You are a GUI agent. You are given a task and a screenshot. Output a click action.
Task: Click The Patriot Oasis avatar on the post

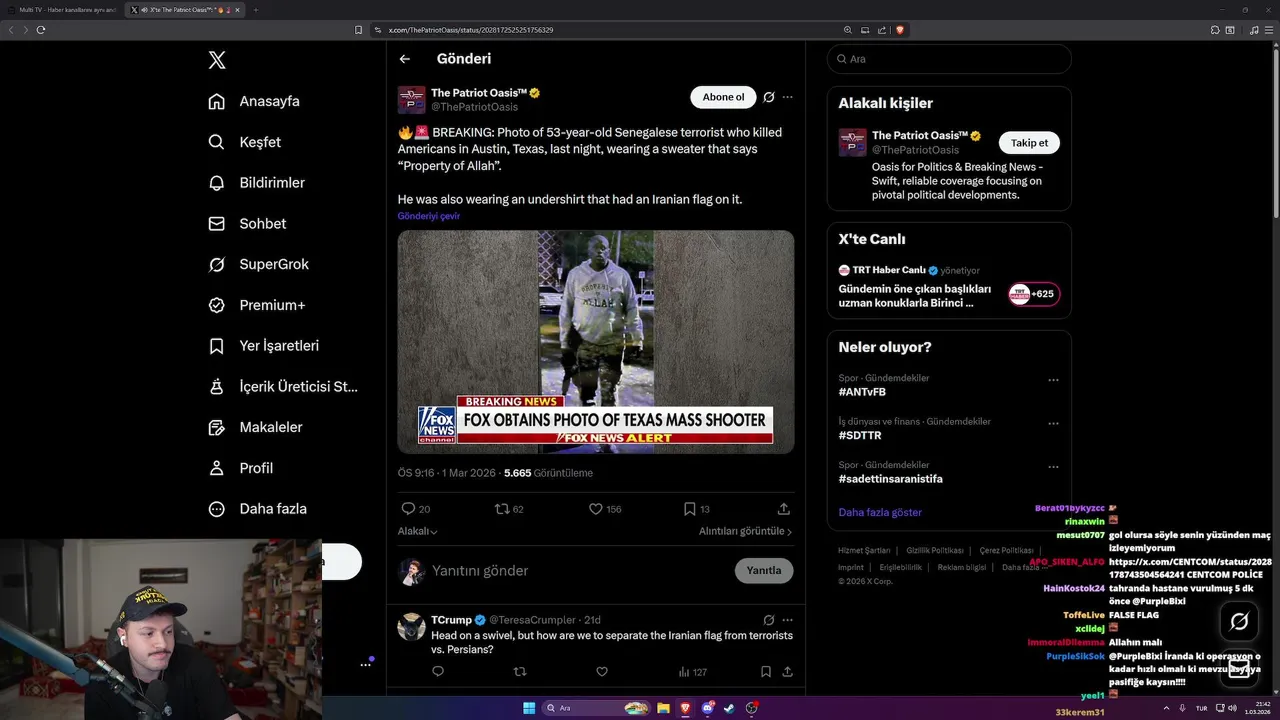tap(411, 100)
